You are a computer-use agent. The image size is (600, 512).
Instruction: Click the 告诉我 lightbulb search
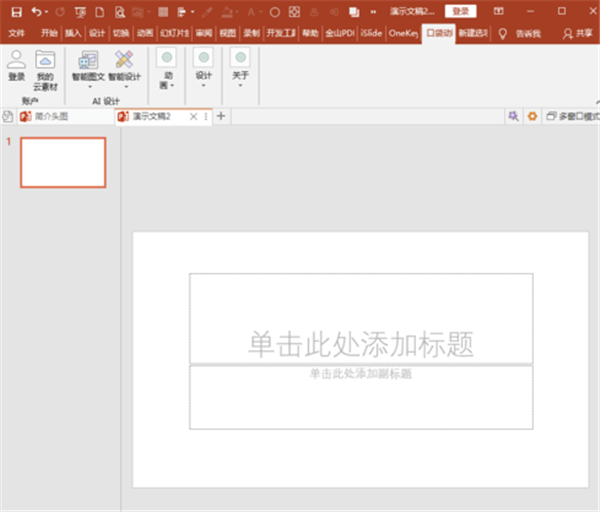(521, 33)
